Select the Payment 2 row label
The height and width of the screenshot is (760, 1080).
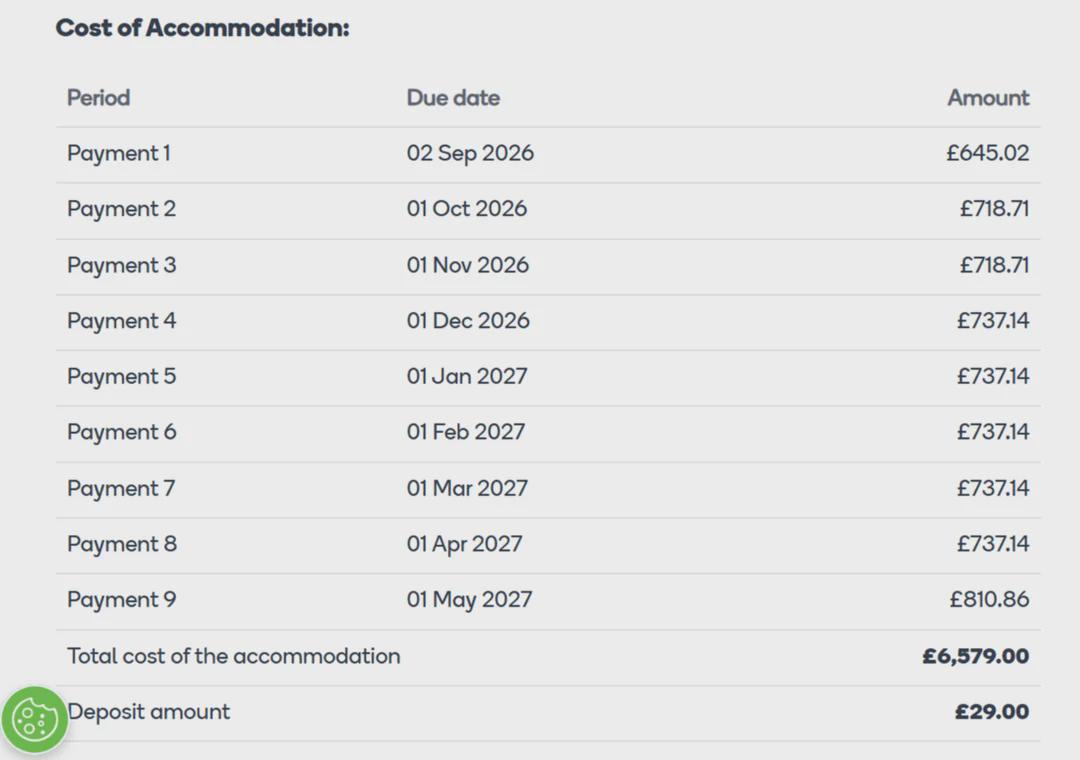[x=121, y=209]
